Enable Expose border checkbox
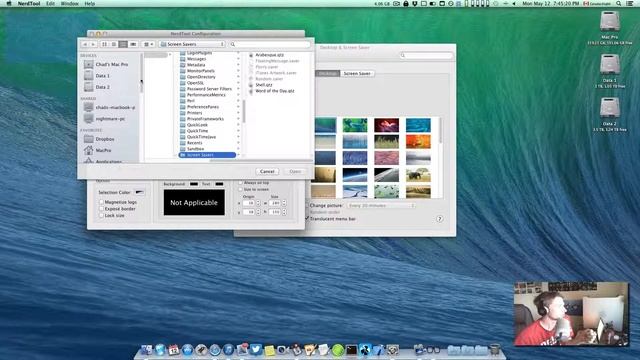Image resolution: width=640 pixels, height=360 pixels. [x=102, y=209]
